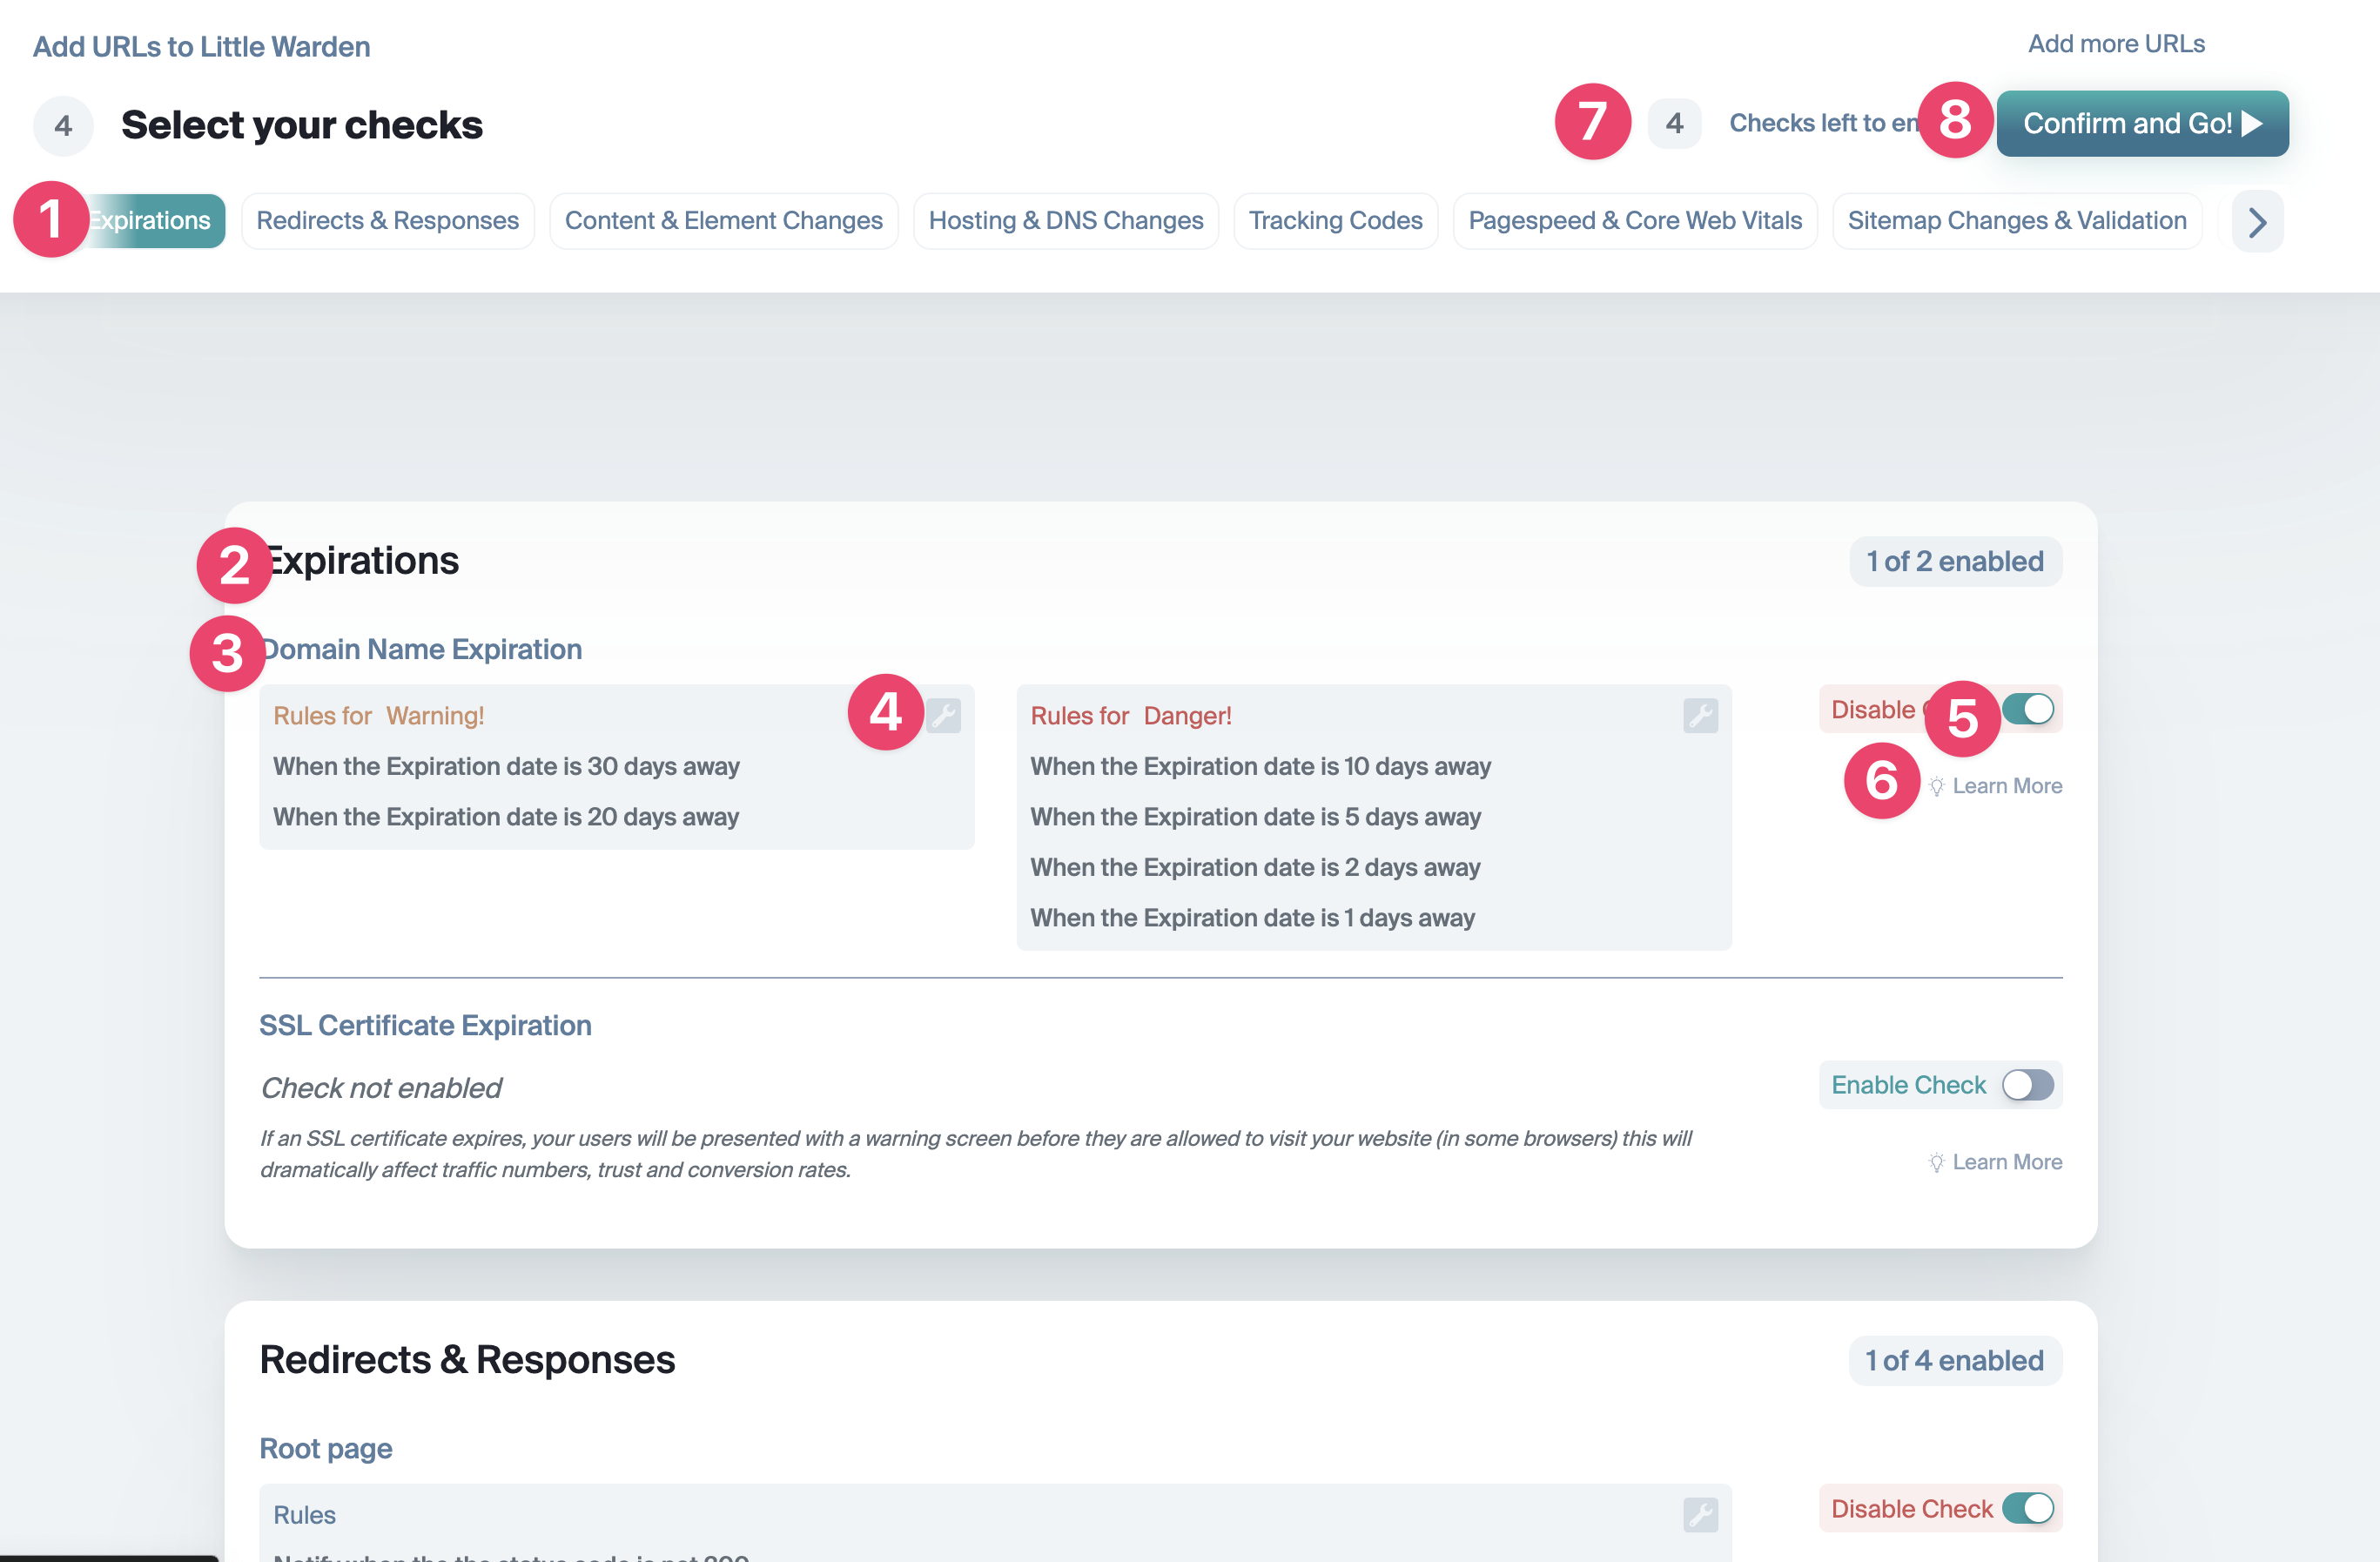Viewport: 2380px width, 1562px height.
Task: Click the SSL certificate description paragraph
Action: (975, 1154)
